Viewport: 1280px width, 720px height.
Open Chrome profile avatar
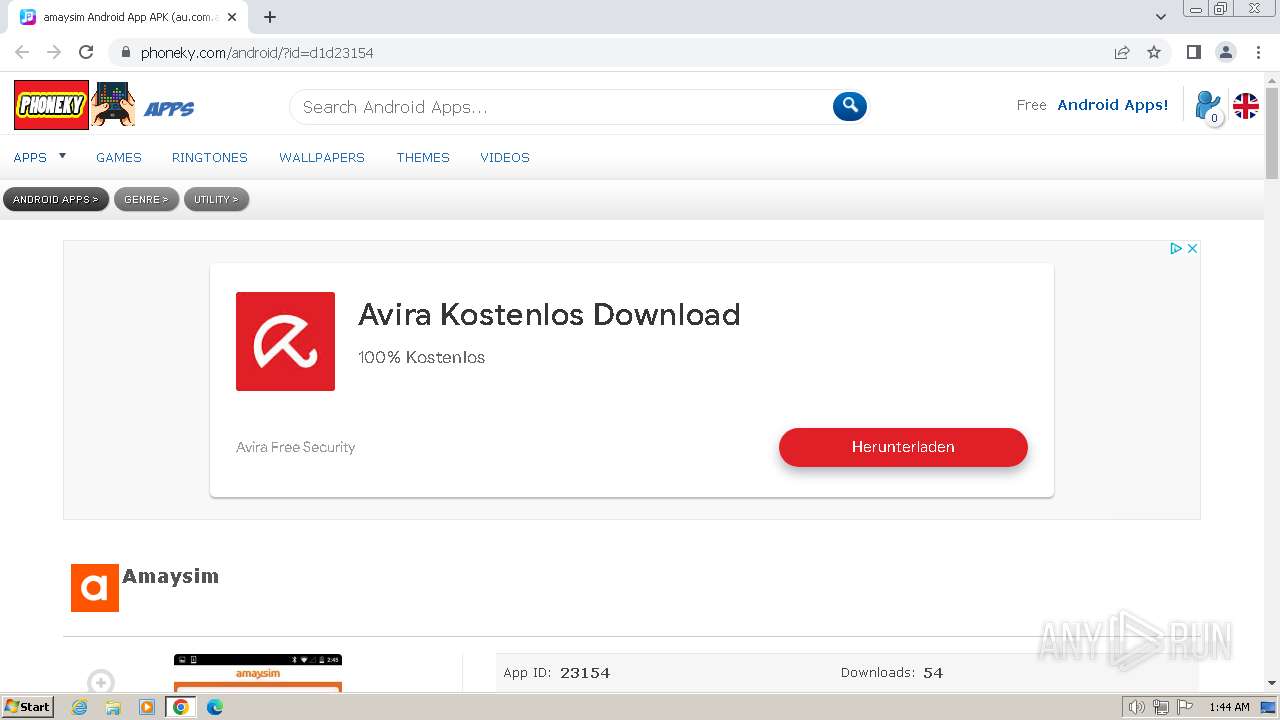coord(1225,52)
